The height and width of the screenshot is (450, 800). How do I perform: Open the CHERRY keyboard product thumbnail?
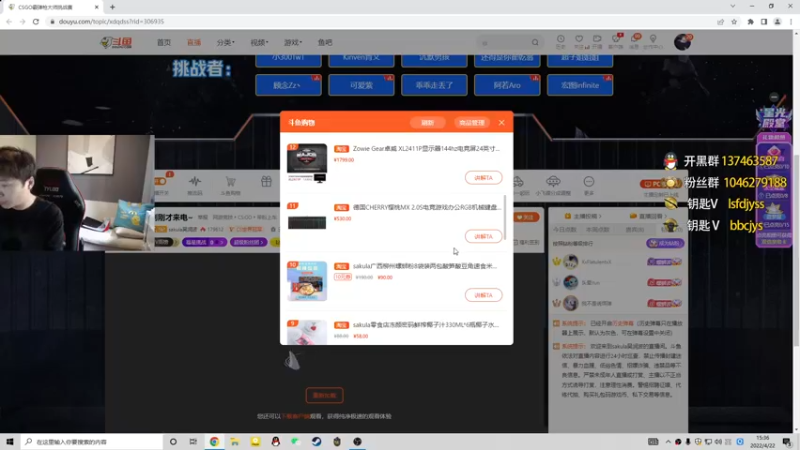(x=307, y=222)
